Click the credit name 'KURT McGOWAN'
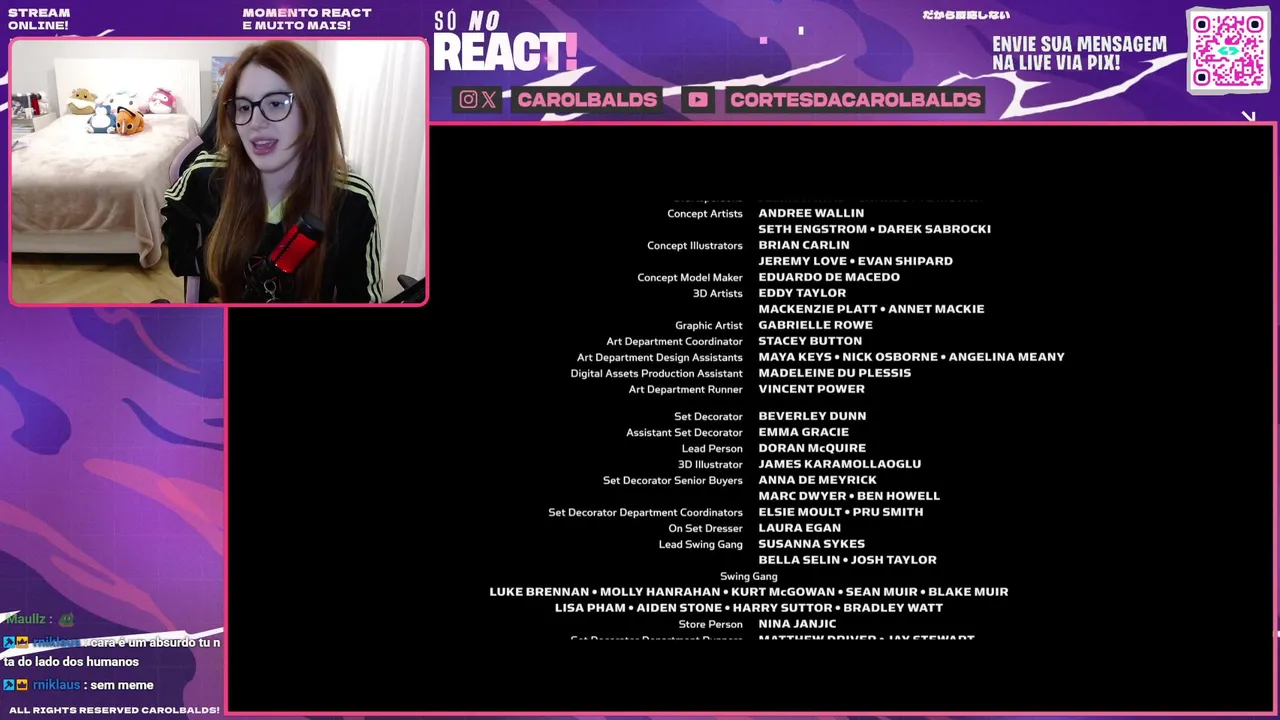1280x720 pixels. pyautogui.click(x=783, y=592)
